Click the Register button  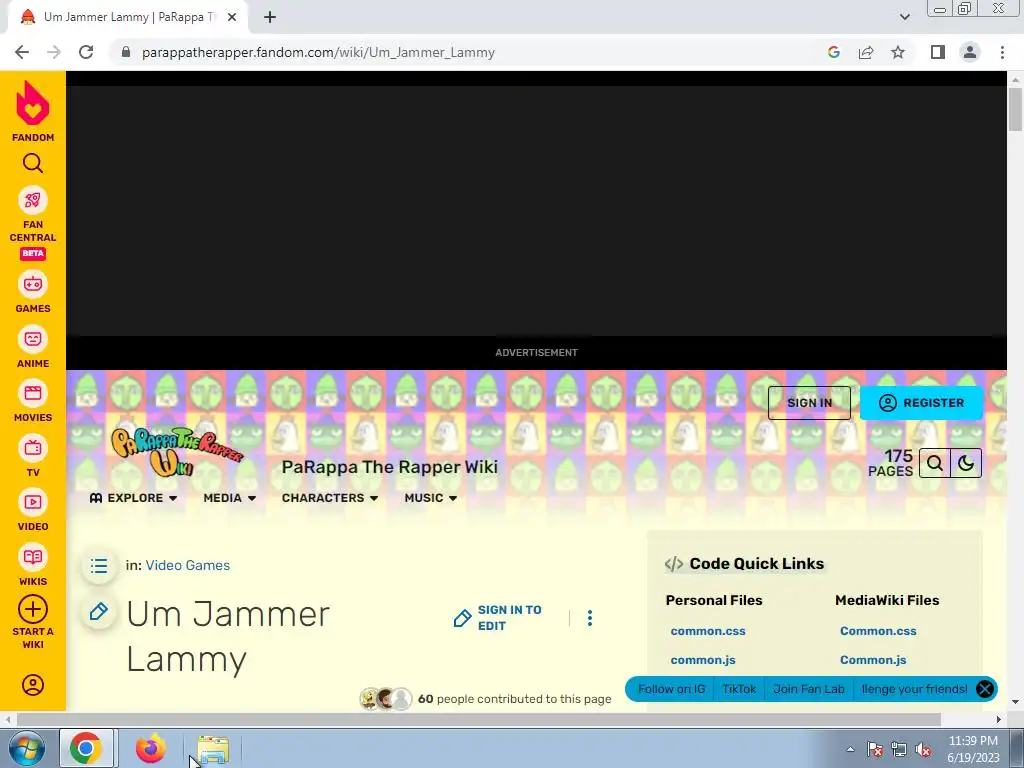(x=921, y=403)
